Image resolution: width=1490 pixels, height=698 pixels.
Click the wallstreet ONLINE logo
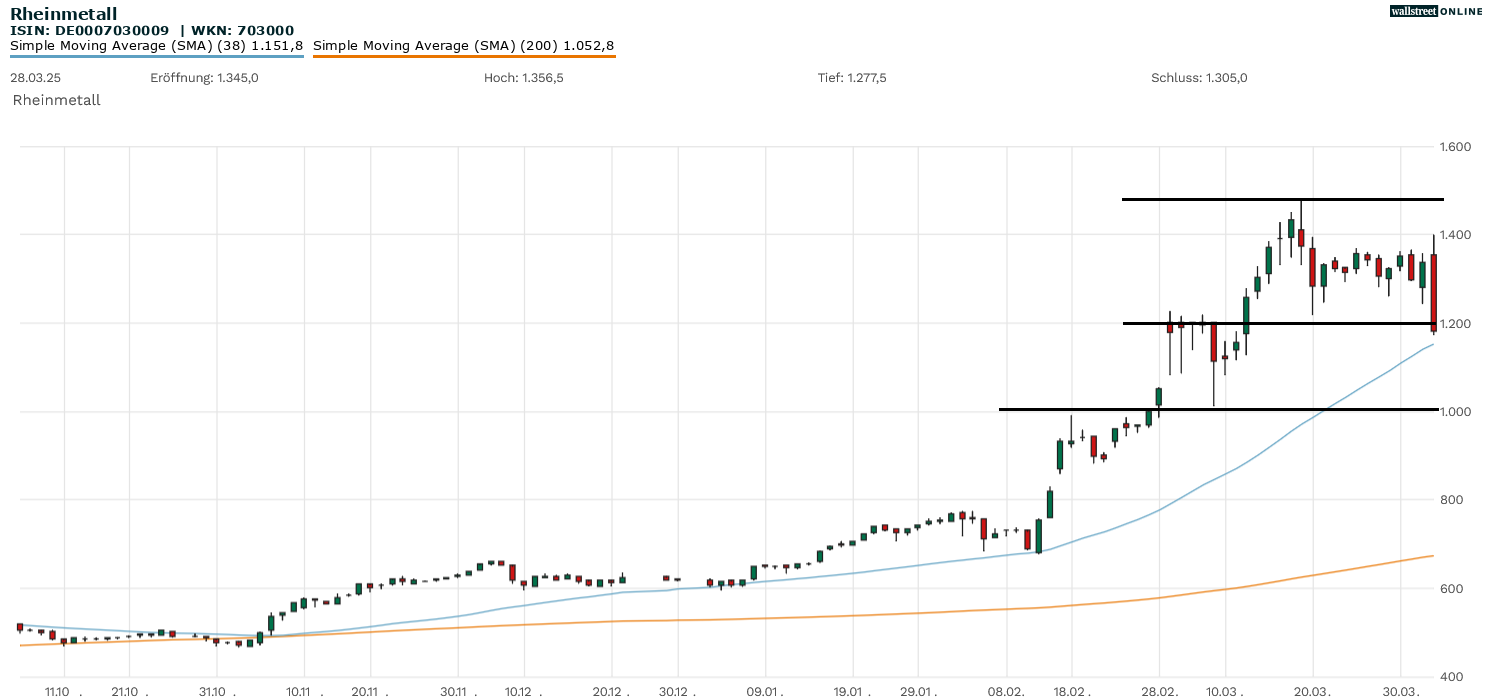[x=1436, y=11]
